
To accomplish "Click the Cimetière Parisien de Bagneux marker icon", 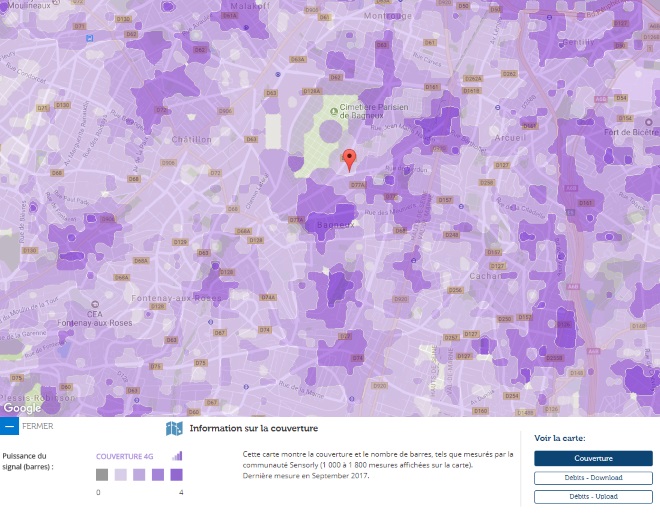I will click(x=334, y=111).
